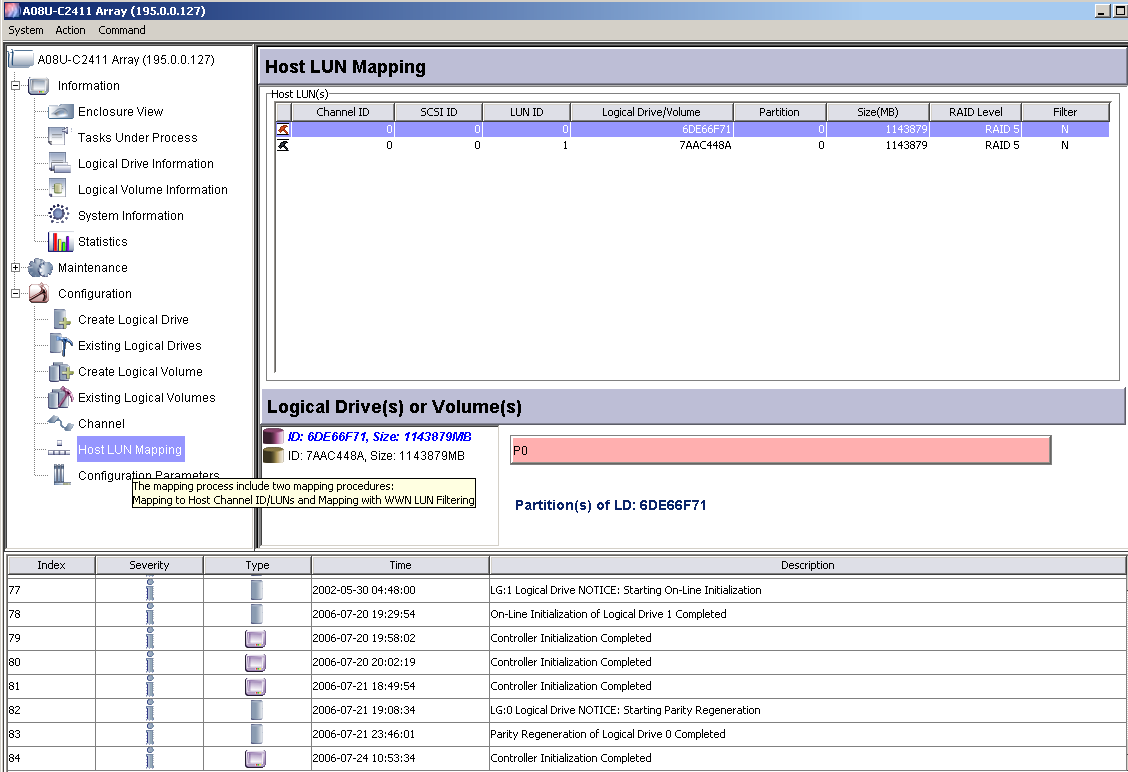Click the Enclosure View icon
The image size is (1128, 772).
[x=61, y=112]
